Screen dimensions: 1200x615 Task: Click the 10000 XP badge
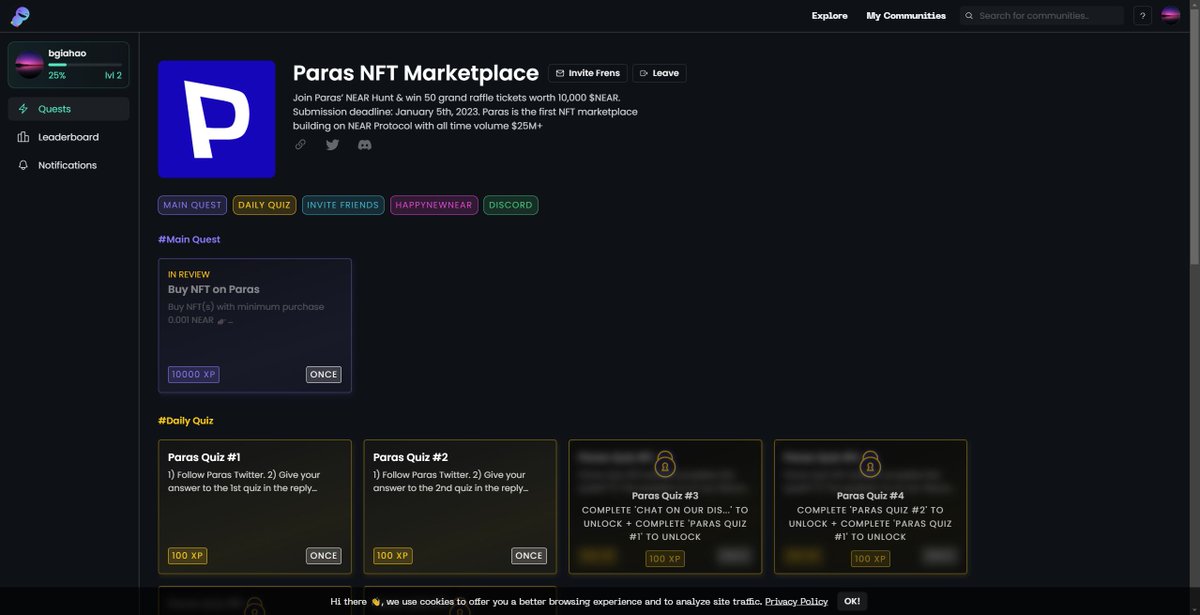point(193,374)
